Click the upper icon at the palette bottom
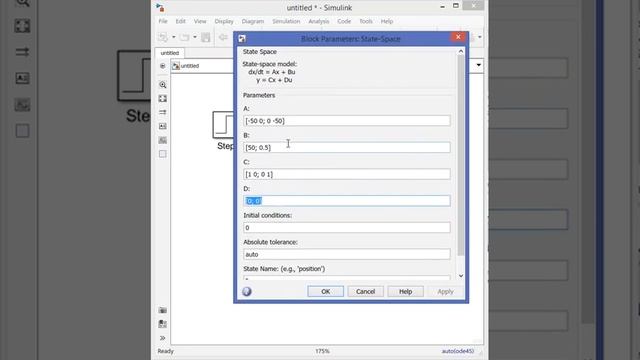The width and height of the screenshot is (640, 360). (x=162, y=310)
